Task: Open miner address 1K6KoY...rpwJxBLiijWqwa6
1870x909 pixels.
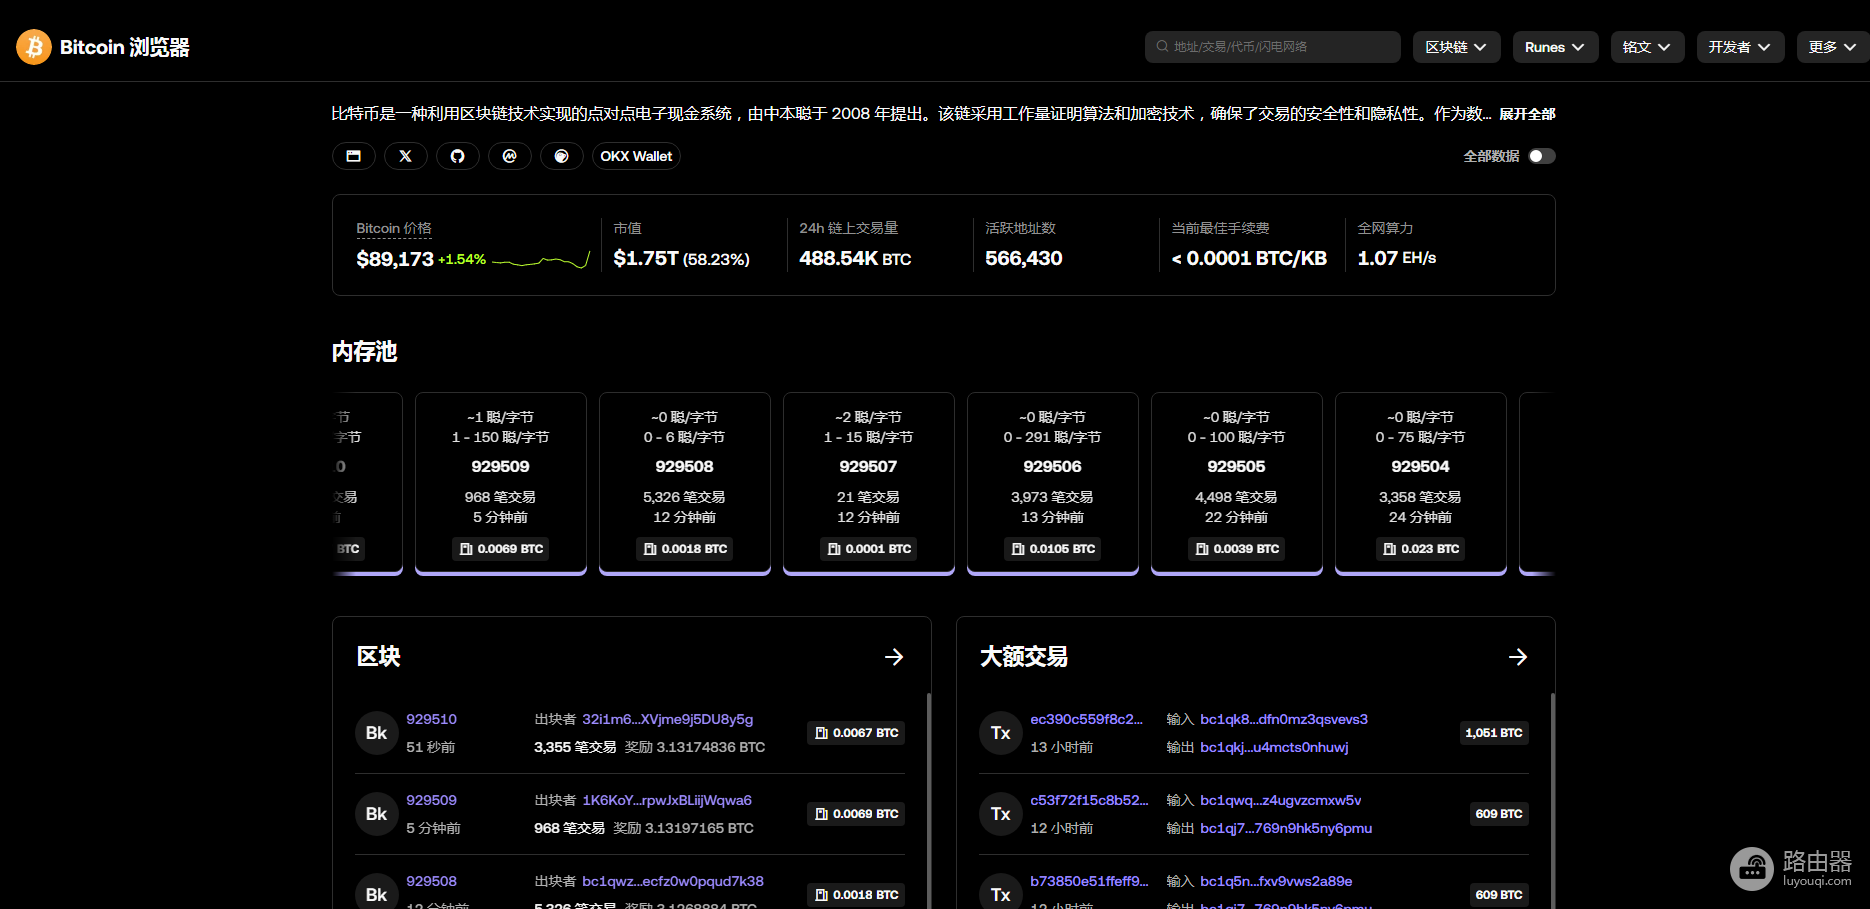Action: [x=667, y=800]
